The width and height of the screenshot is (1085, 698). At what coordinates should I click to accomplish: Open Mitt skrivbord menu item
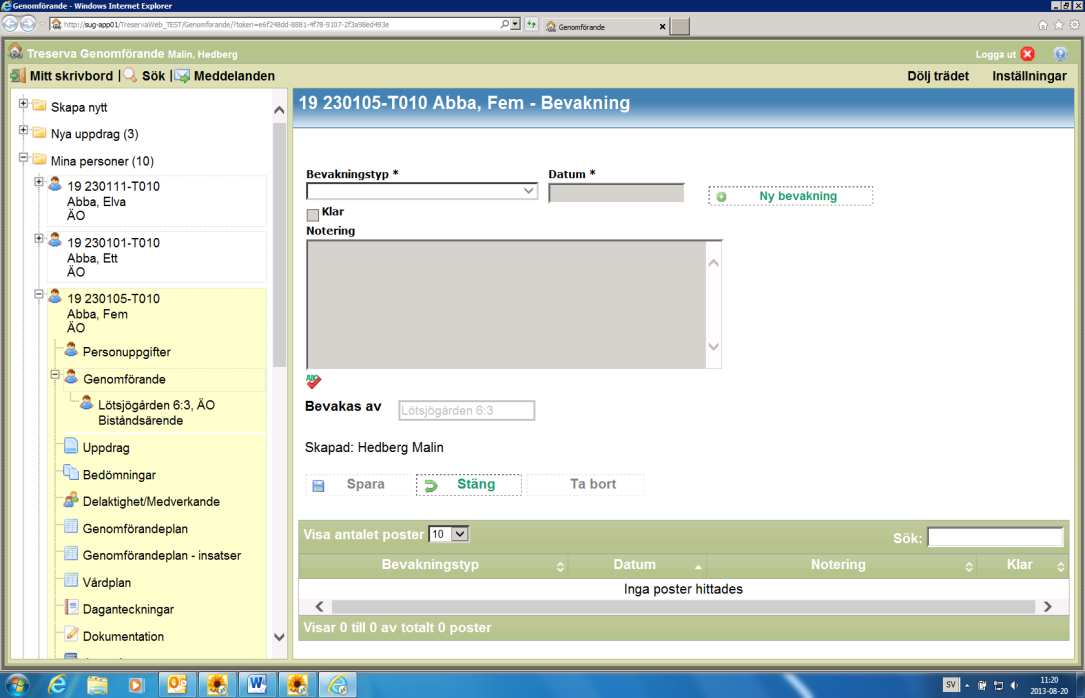(x=71, y=76)
